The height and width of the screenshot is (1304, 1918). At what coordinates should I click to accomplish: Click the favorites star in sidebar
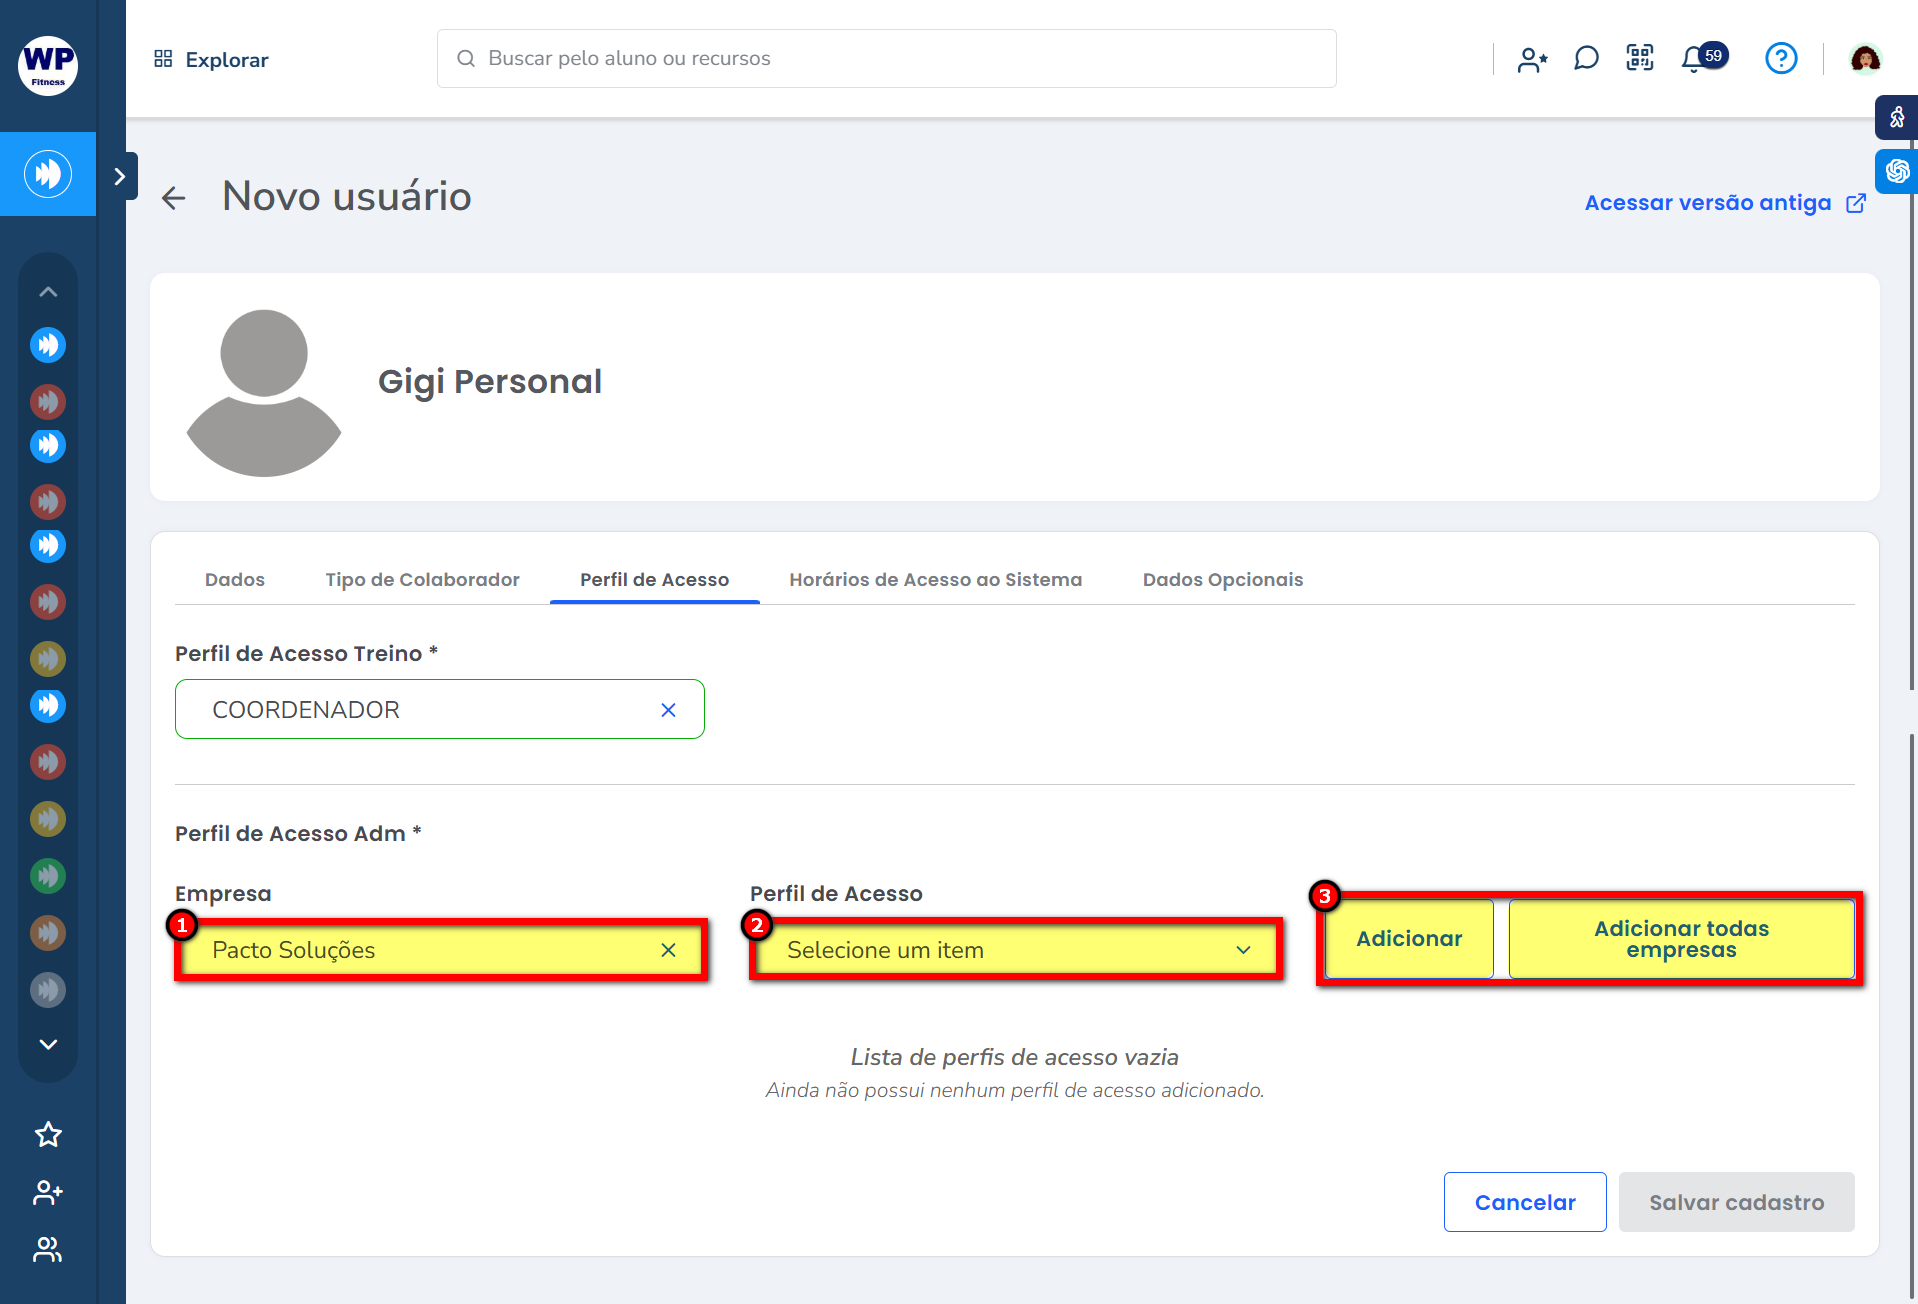[48, 1135]
